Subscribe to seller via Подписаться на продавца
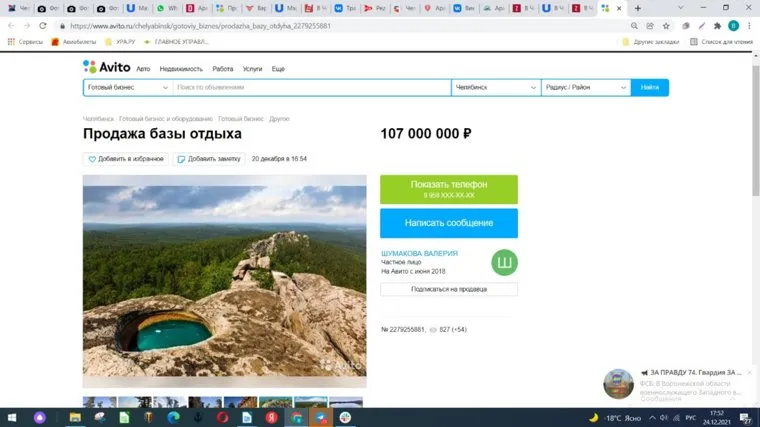Image resolution: width=760 pixels, height=427 pixels. (449, 289)
